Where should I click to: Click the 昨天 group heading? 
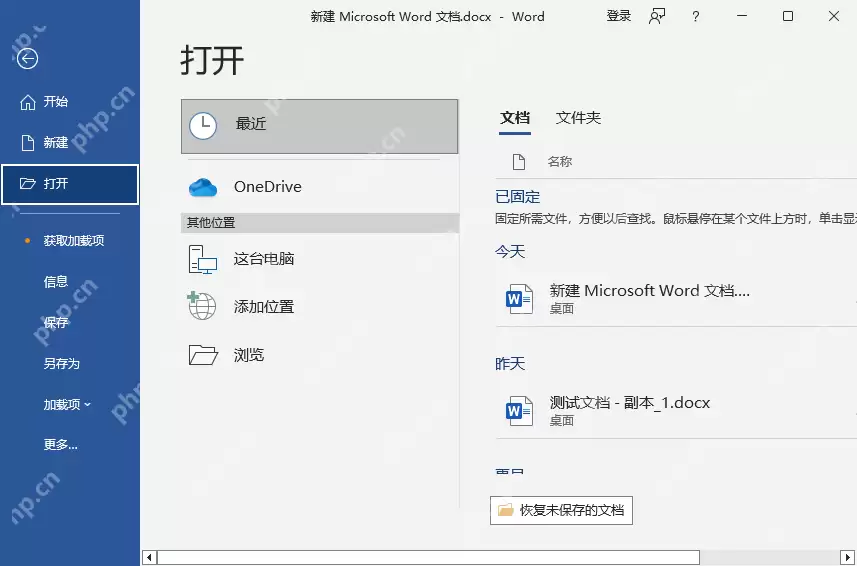click(x=510, y=363)
